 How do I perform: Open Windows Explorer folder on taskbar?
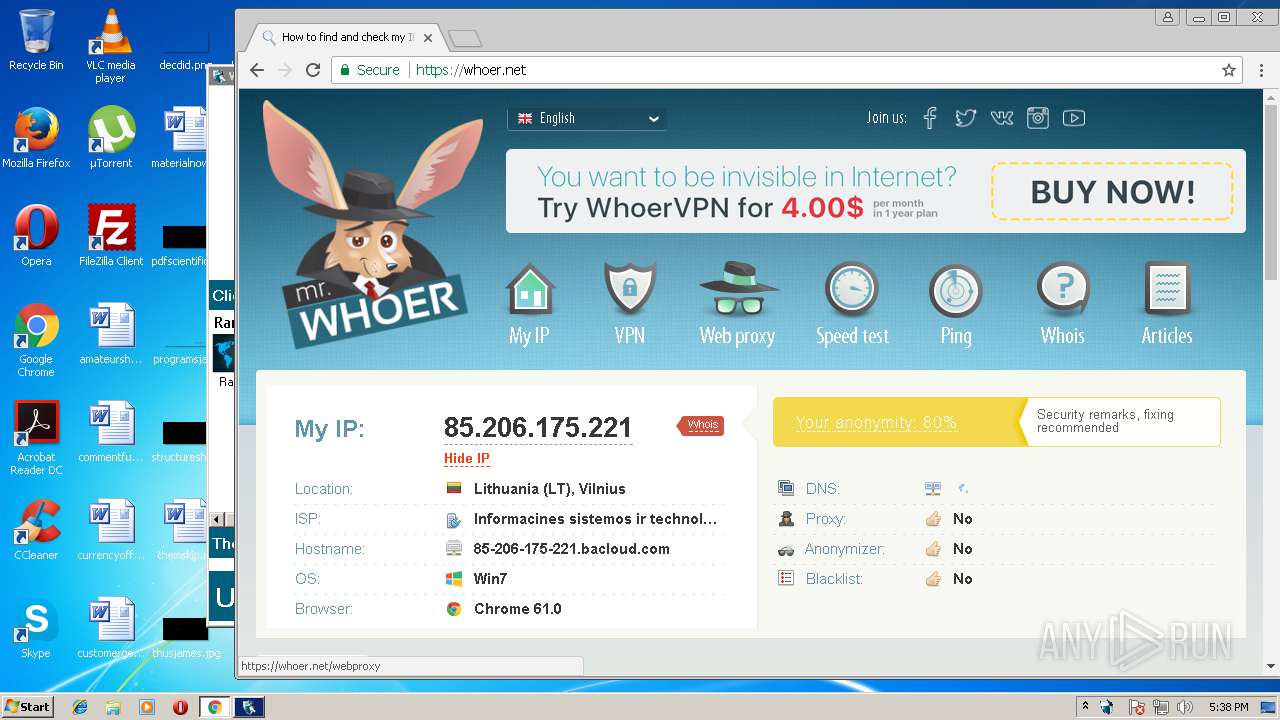click(x=113, y=707)
